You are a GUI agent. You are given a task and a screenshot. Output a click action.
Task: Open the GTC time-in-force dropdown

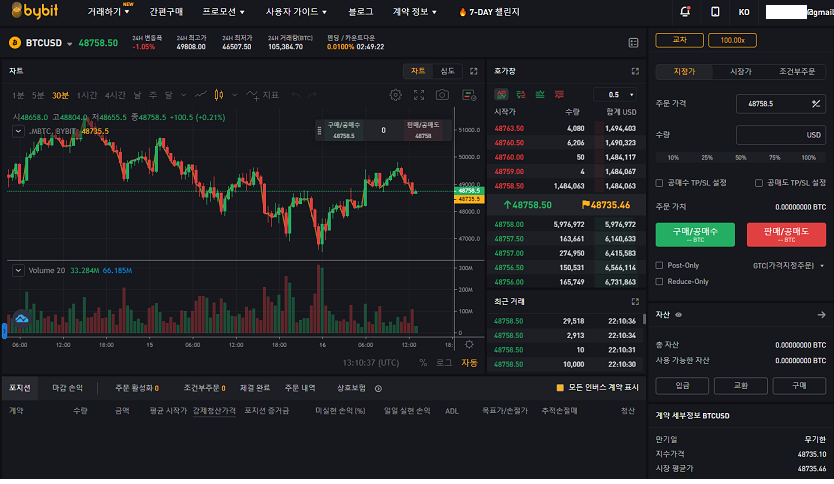tap(788, 265)
